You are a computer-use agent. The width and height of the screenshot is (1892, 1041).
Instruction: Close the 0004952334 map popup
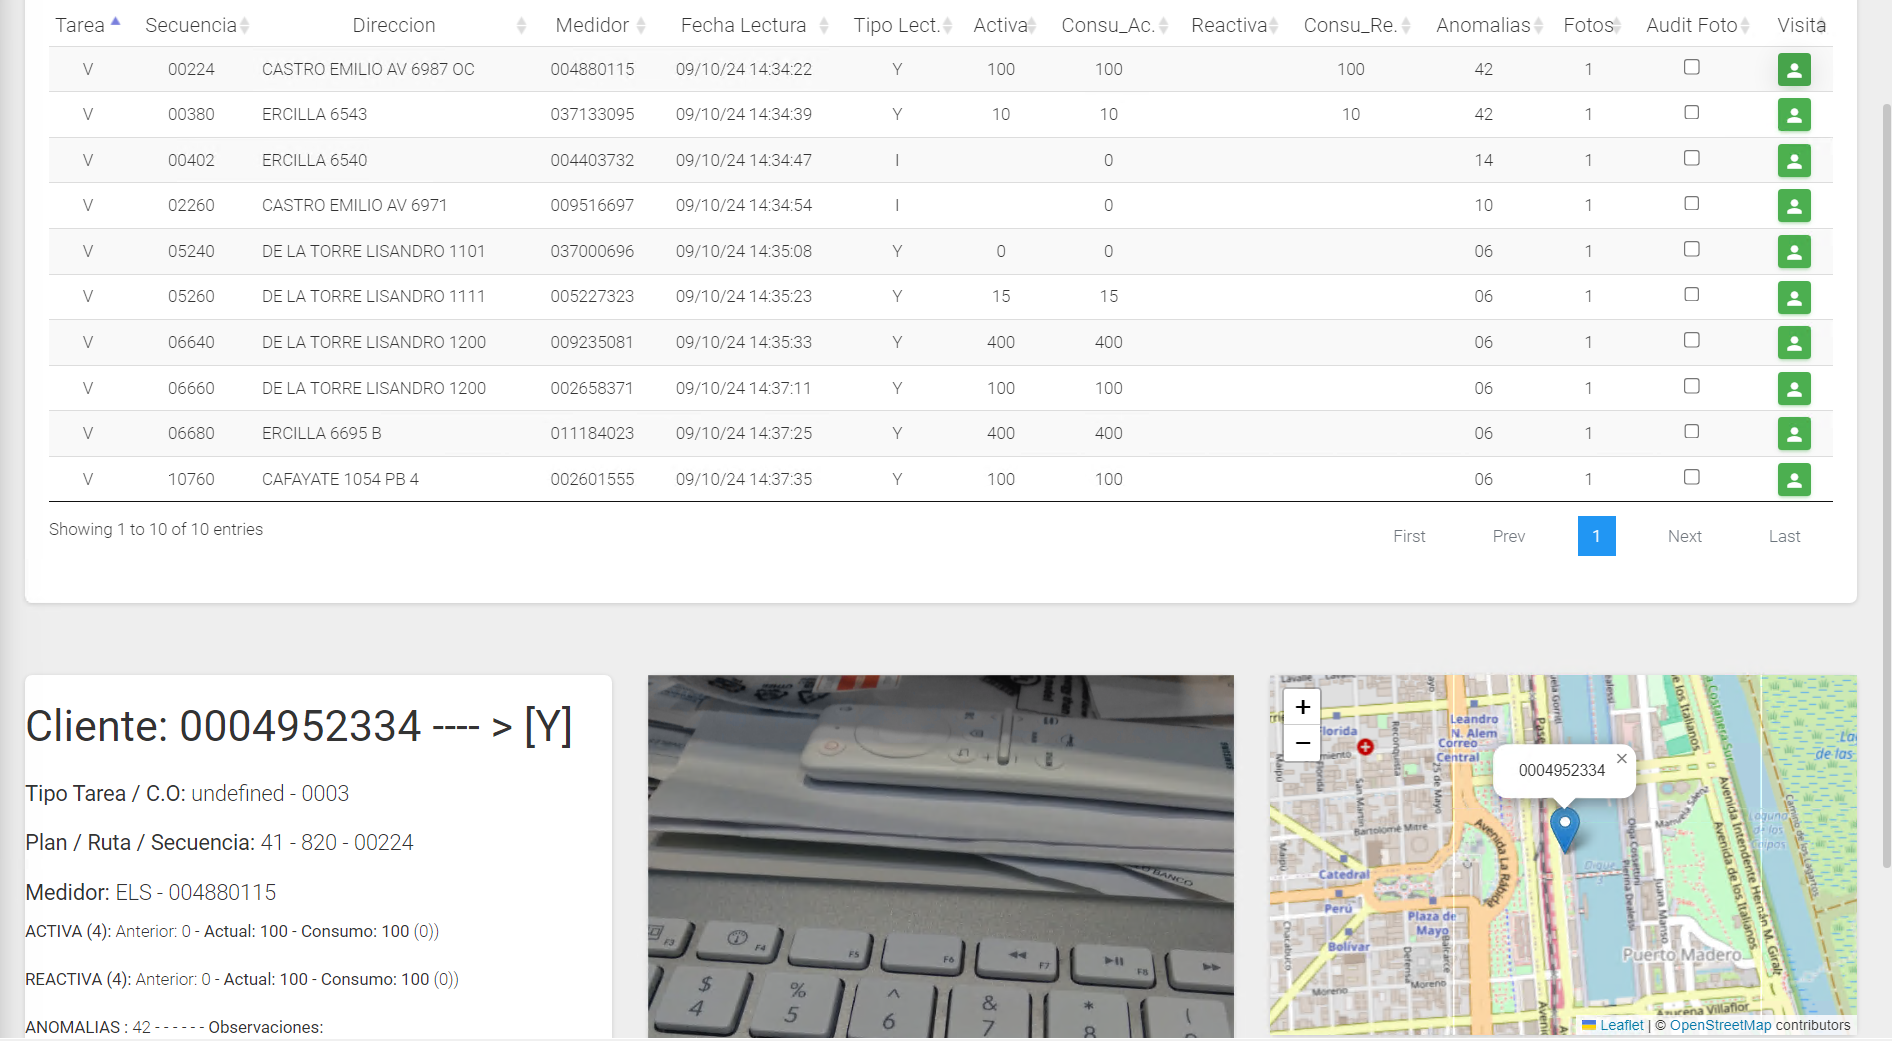coord(1621,759)
